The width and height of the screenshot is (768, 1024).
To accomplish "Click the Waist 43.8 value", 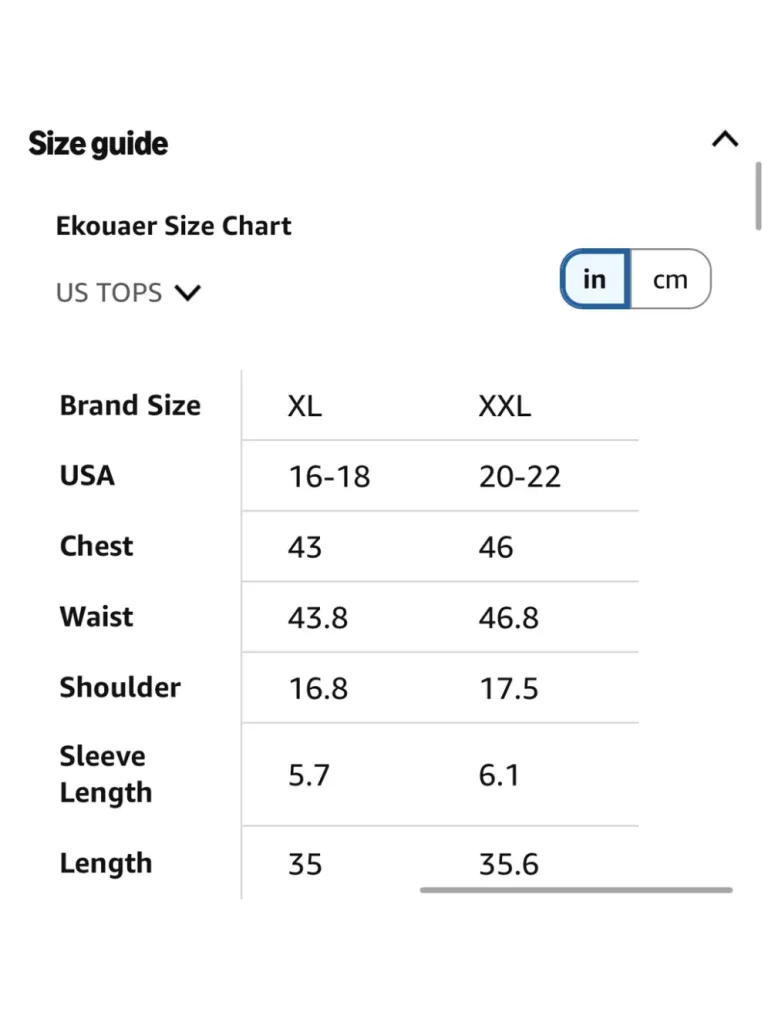I will [318, 618].
